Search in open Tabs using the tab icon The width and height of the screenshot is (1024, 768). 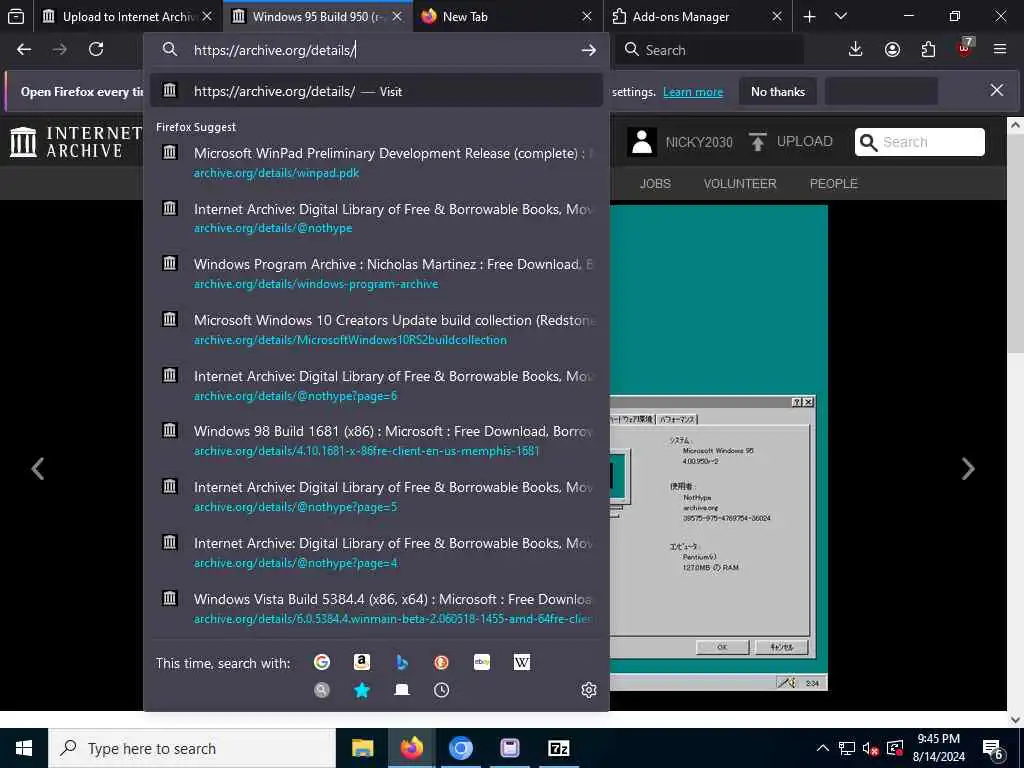(402, 690)
